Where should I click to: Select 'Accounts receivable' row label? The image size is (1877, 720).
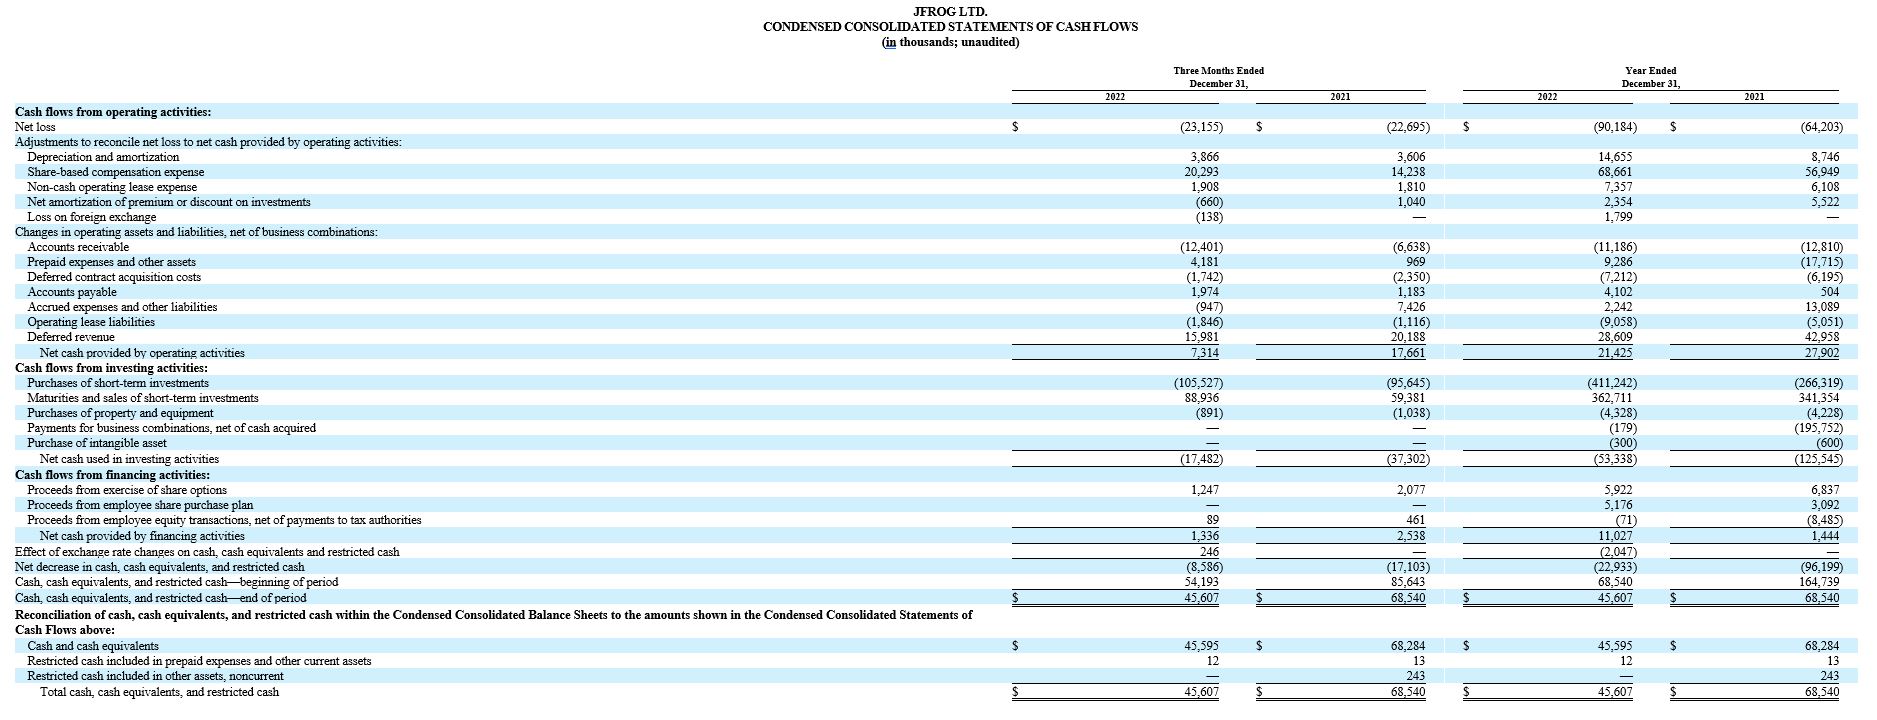[78, 247]
